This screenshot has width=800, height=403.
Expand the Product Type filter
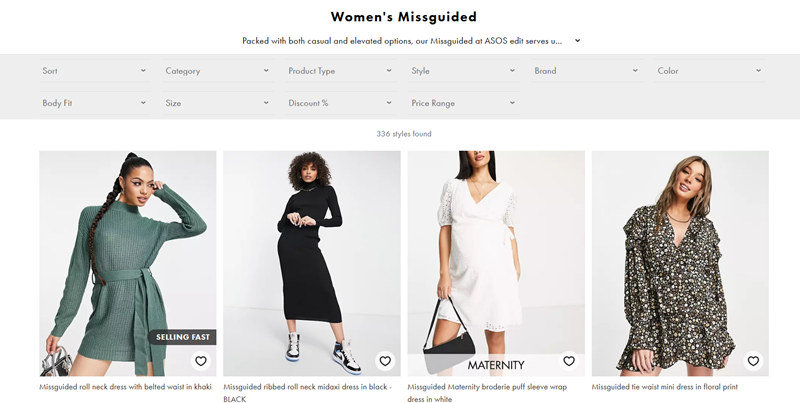(340, 71)
